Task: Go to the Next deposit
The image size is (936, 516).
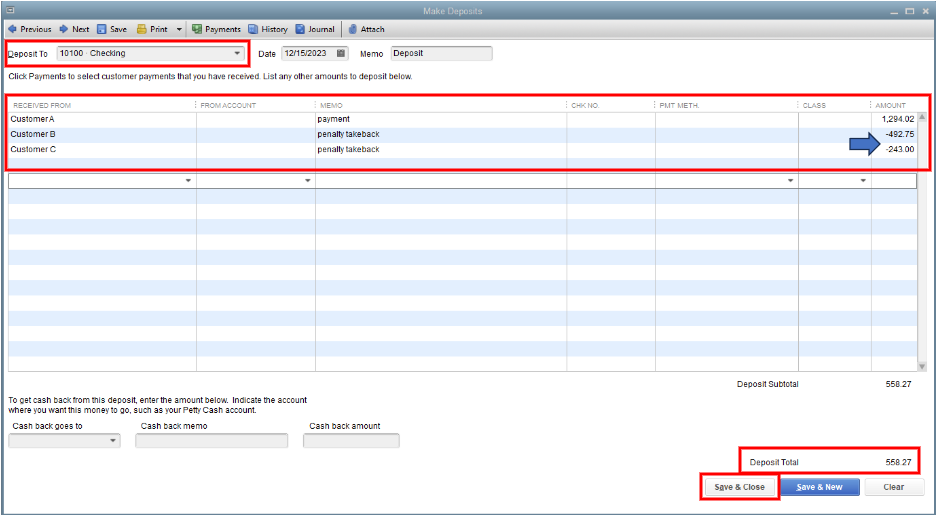Action: [x=74, y=29]
